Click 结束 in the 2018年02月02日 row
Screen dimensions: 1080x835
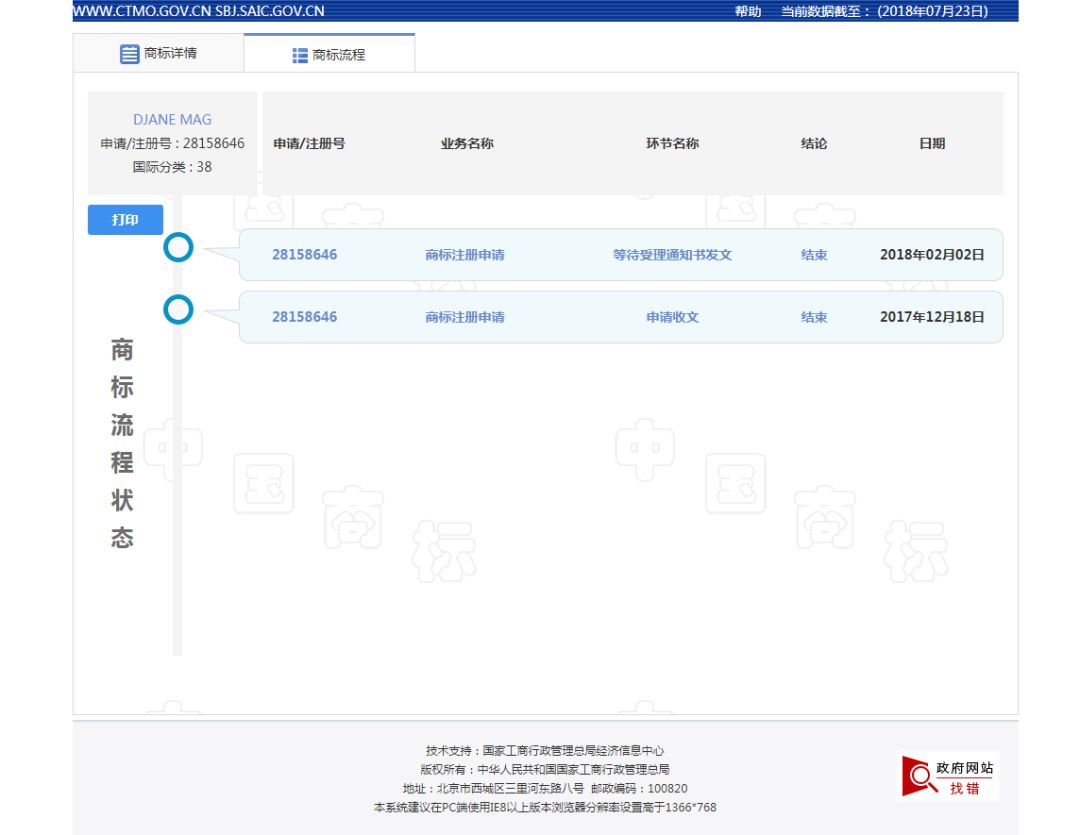[x=814, y=255]
